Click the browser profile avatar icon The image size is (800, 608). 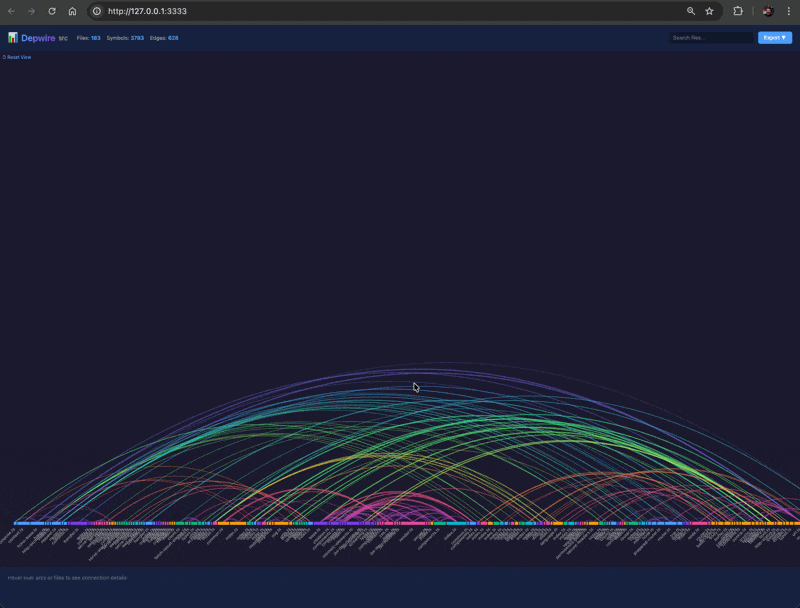click(x=765, y=12)
